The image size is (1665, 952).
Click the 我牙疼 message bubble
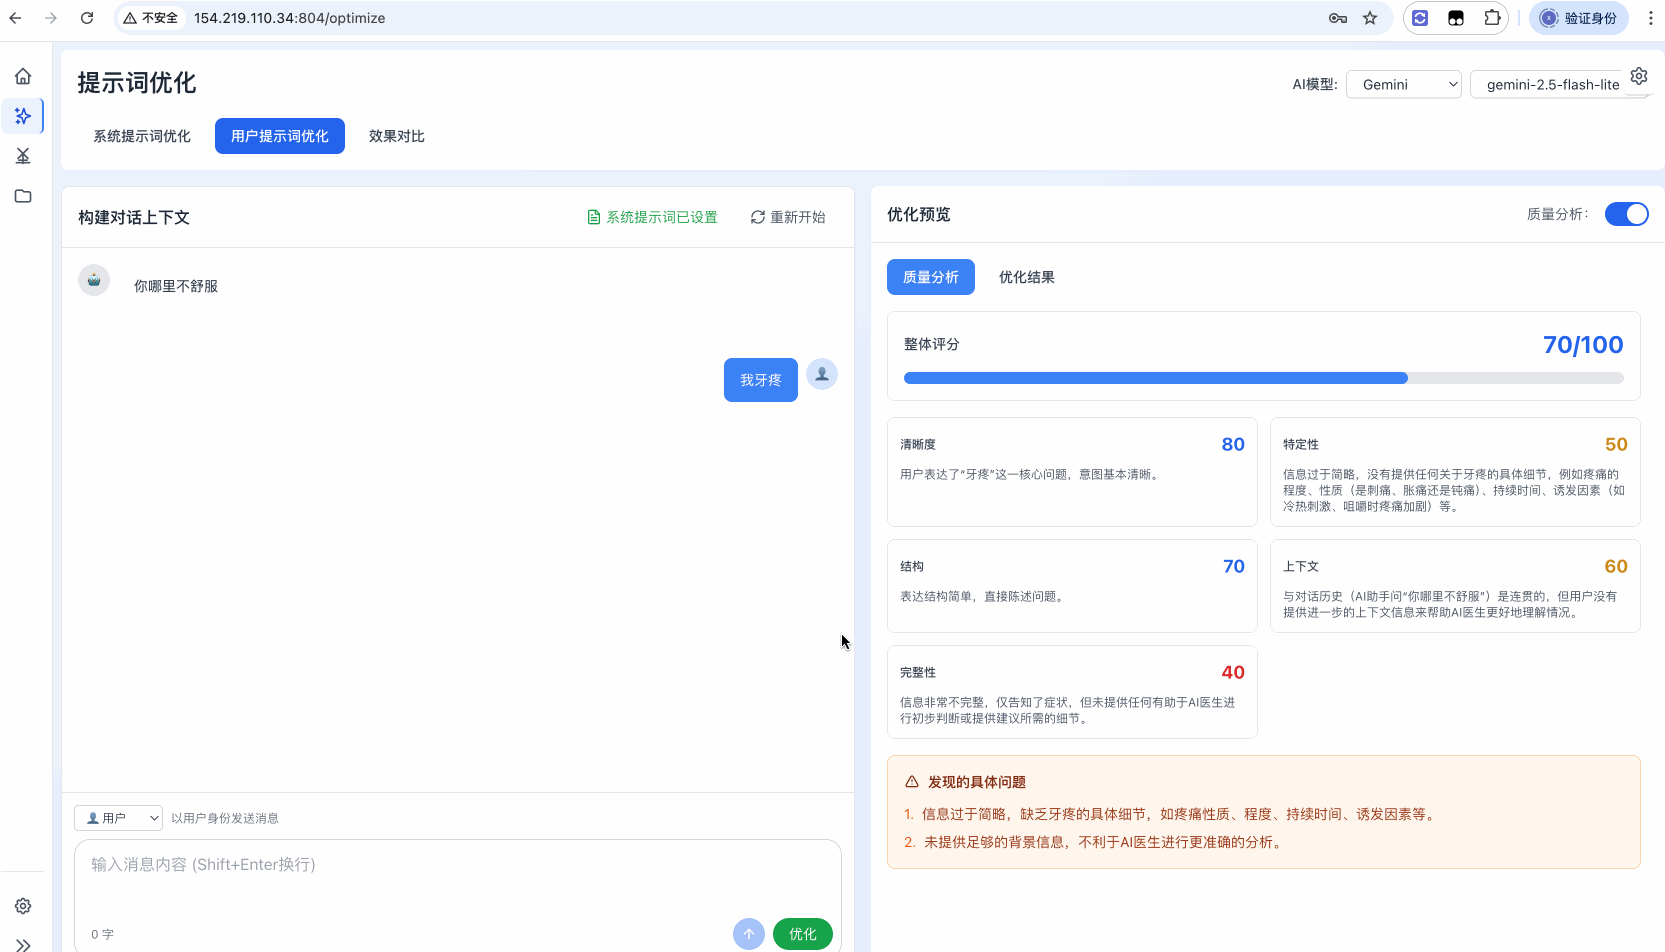[761, 380]
